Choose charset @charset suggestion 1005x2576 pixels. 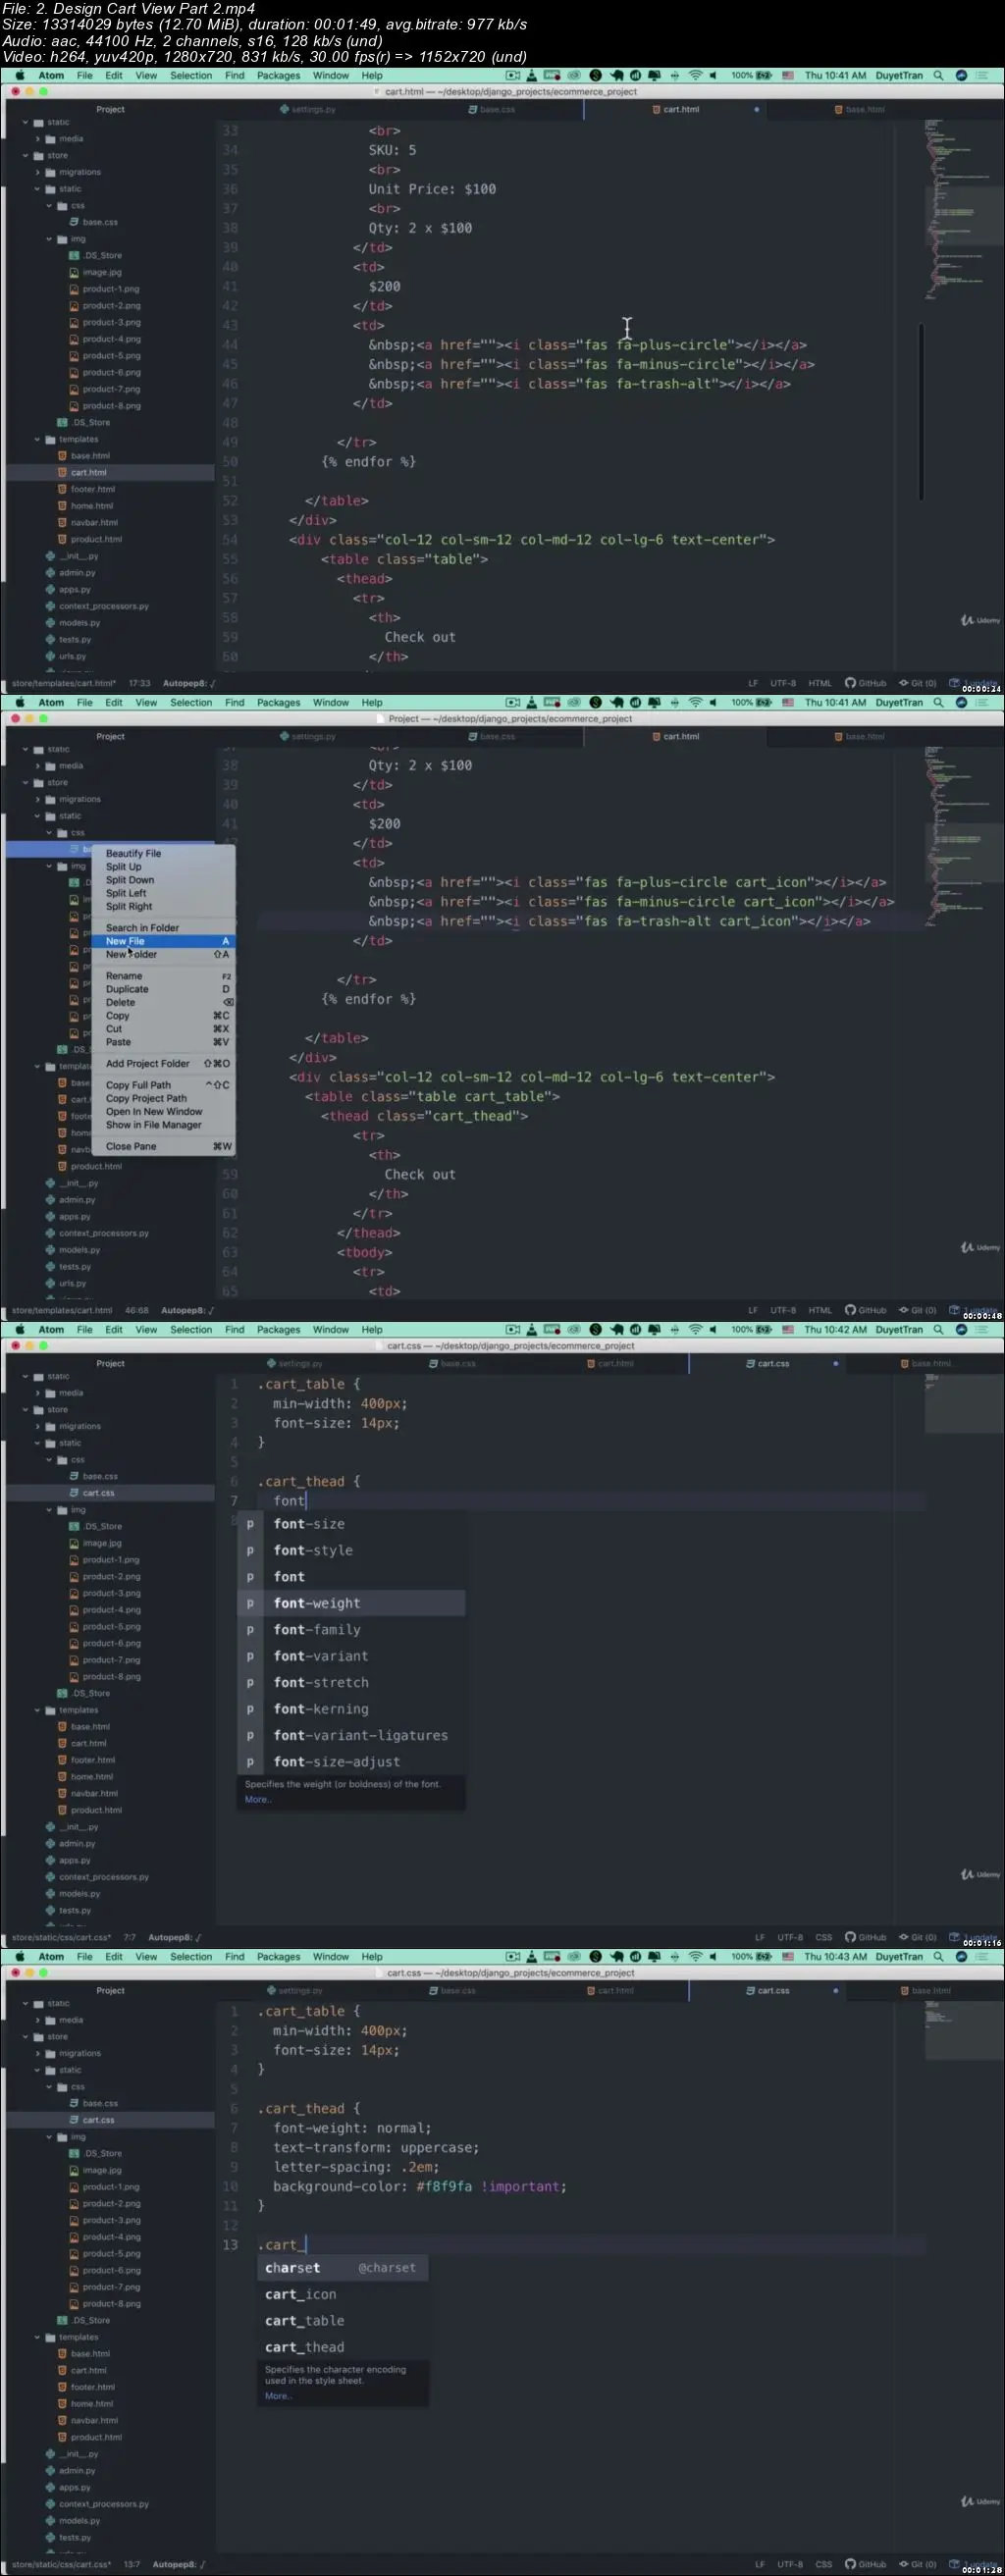pyautogui.click(x=343, y=2268)
